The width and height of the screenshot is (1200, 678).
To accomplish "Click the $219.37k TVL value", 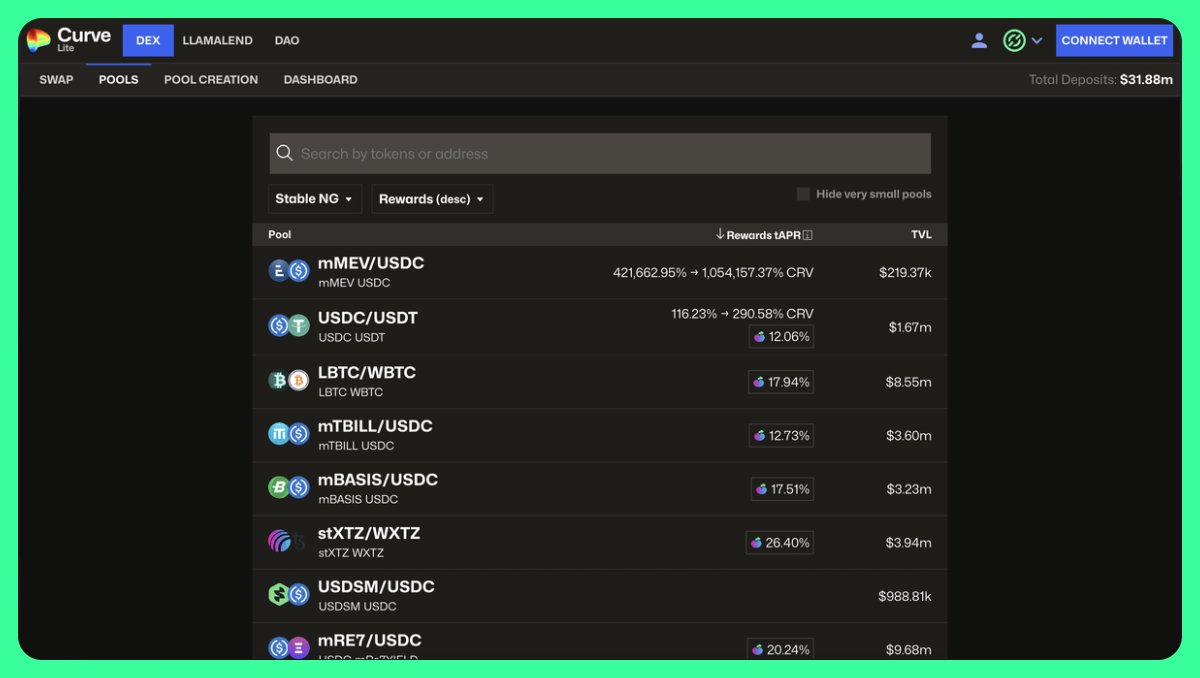I will click(905, 272).
